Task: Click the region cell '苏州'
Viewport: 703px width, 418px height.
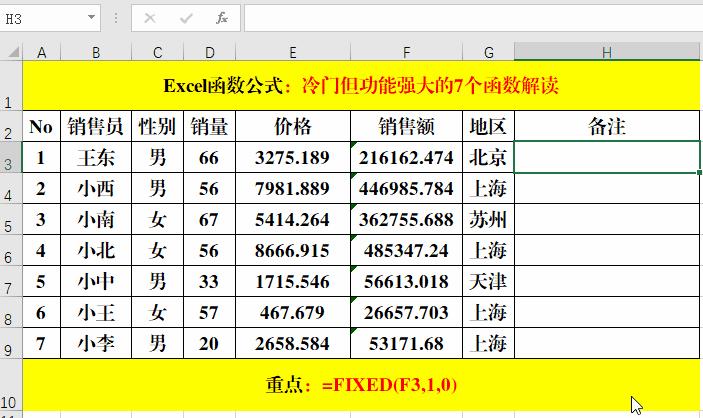Action: (488, 219)
